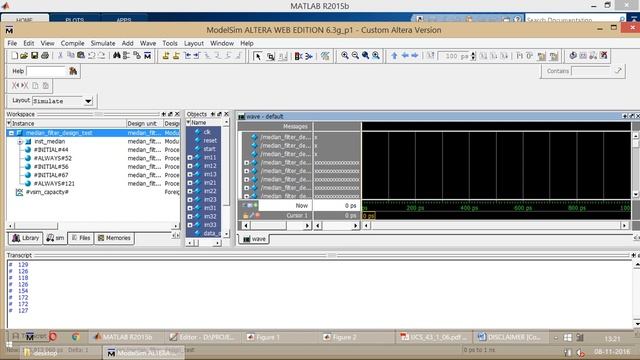Click the Contains filter input field
The width and height of the screenshot is (640, 360).
click(592, 71)
